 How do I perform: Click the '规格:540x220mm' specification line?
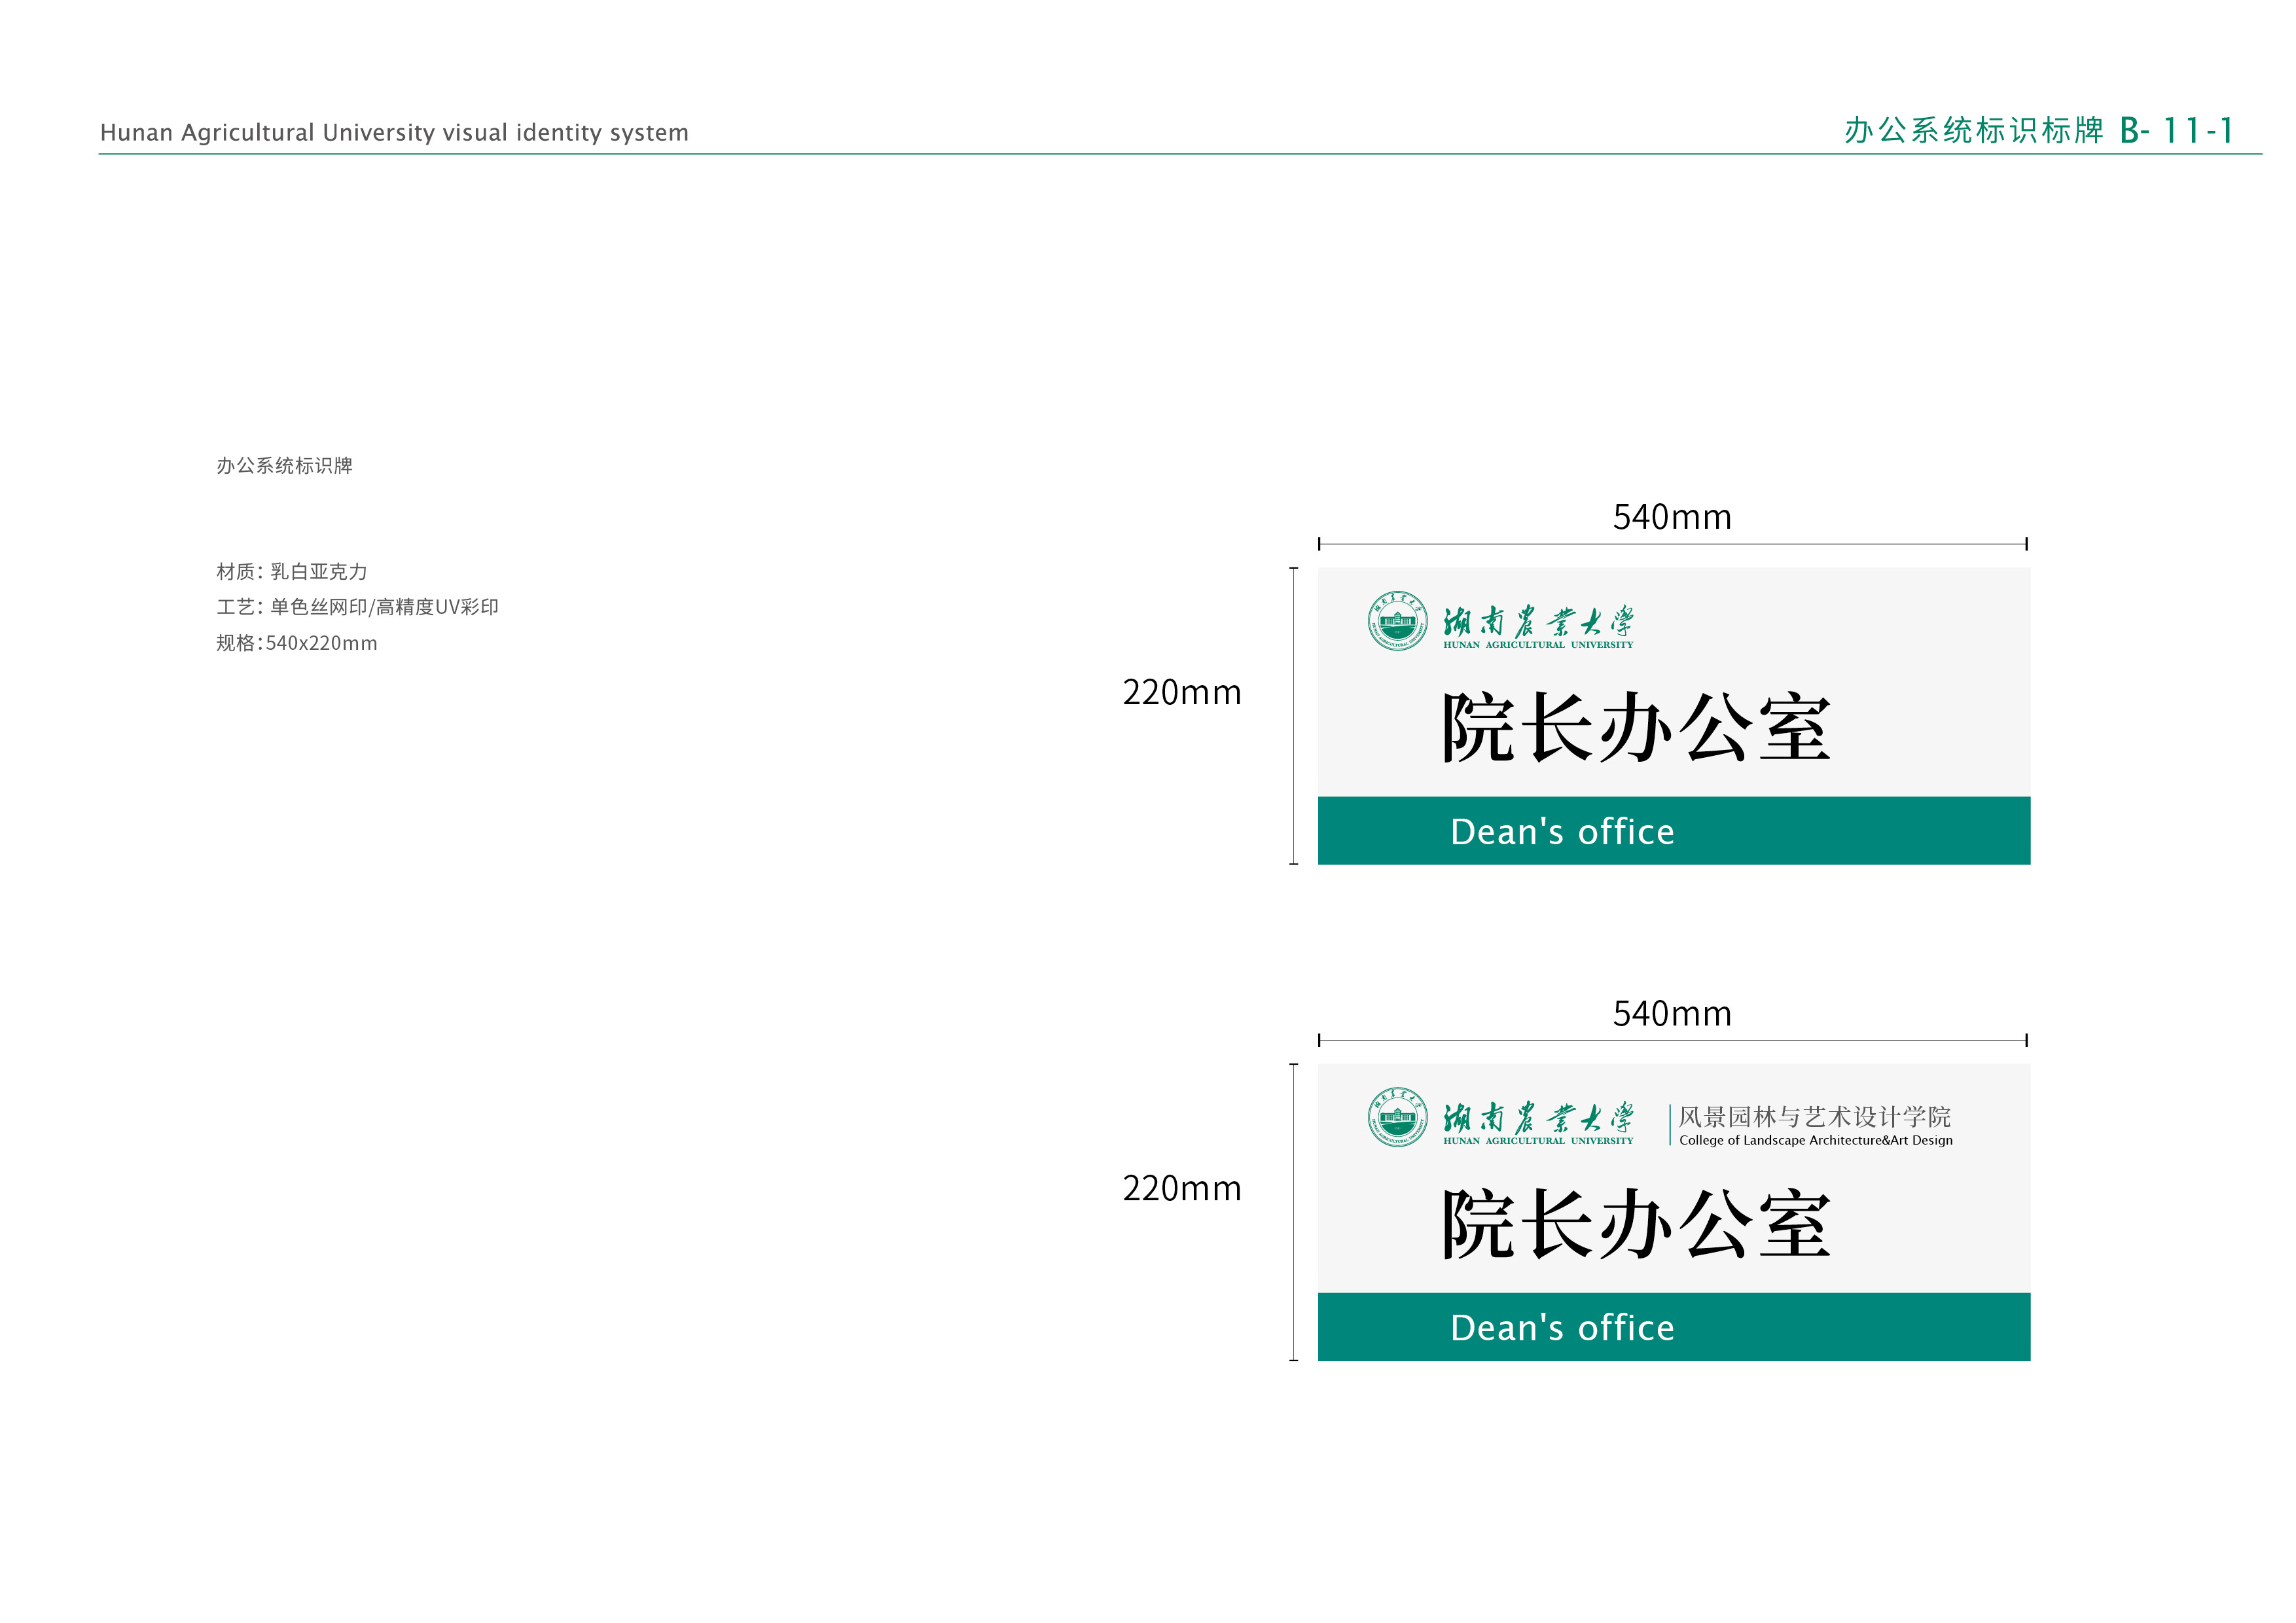297,643
